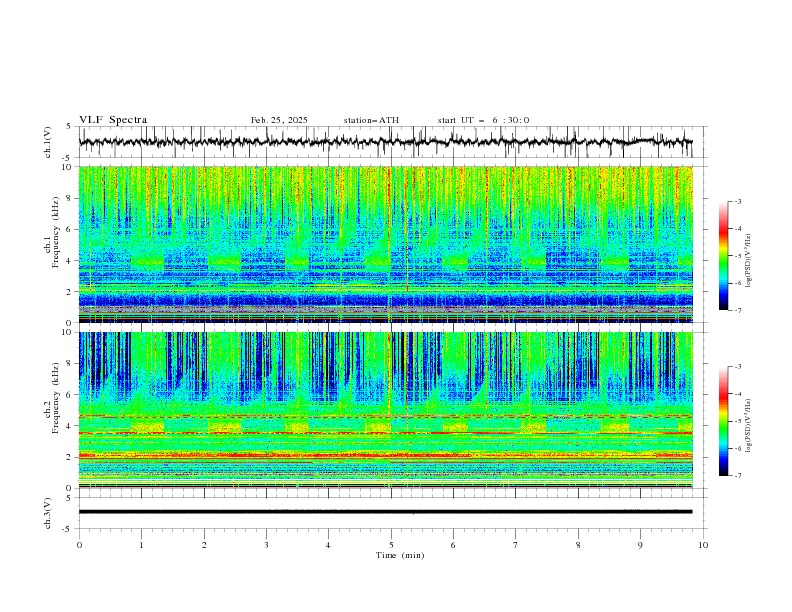The width and height of the screenshot is (792, 612).
Task: Click the "VLF Spectra" plot title
Action: click(x=113, y=120)
